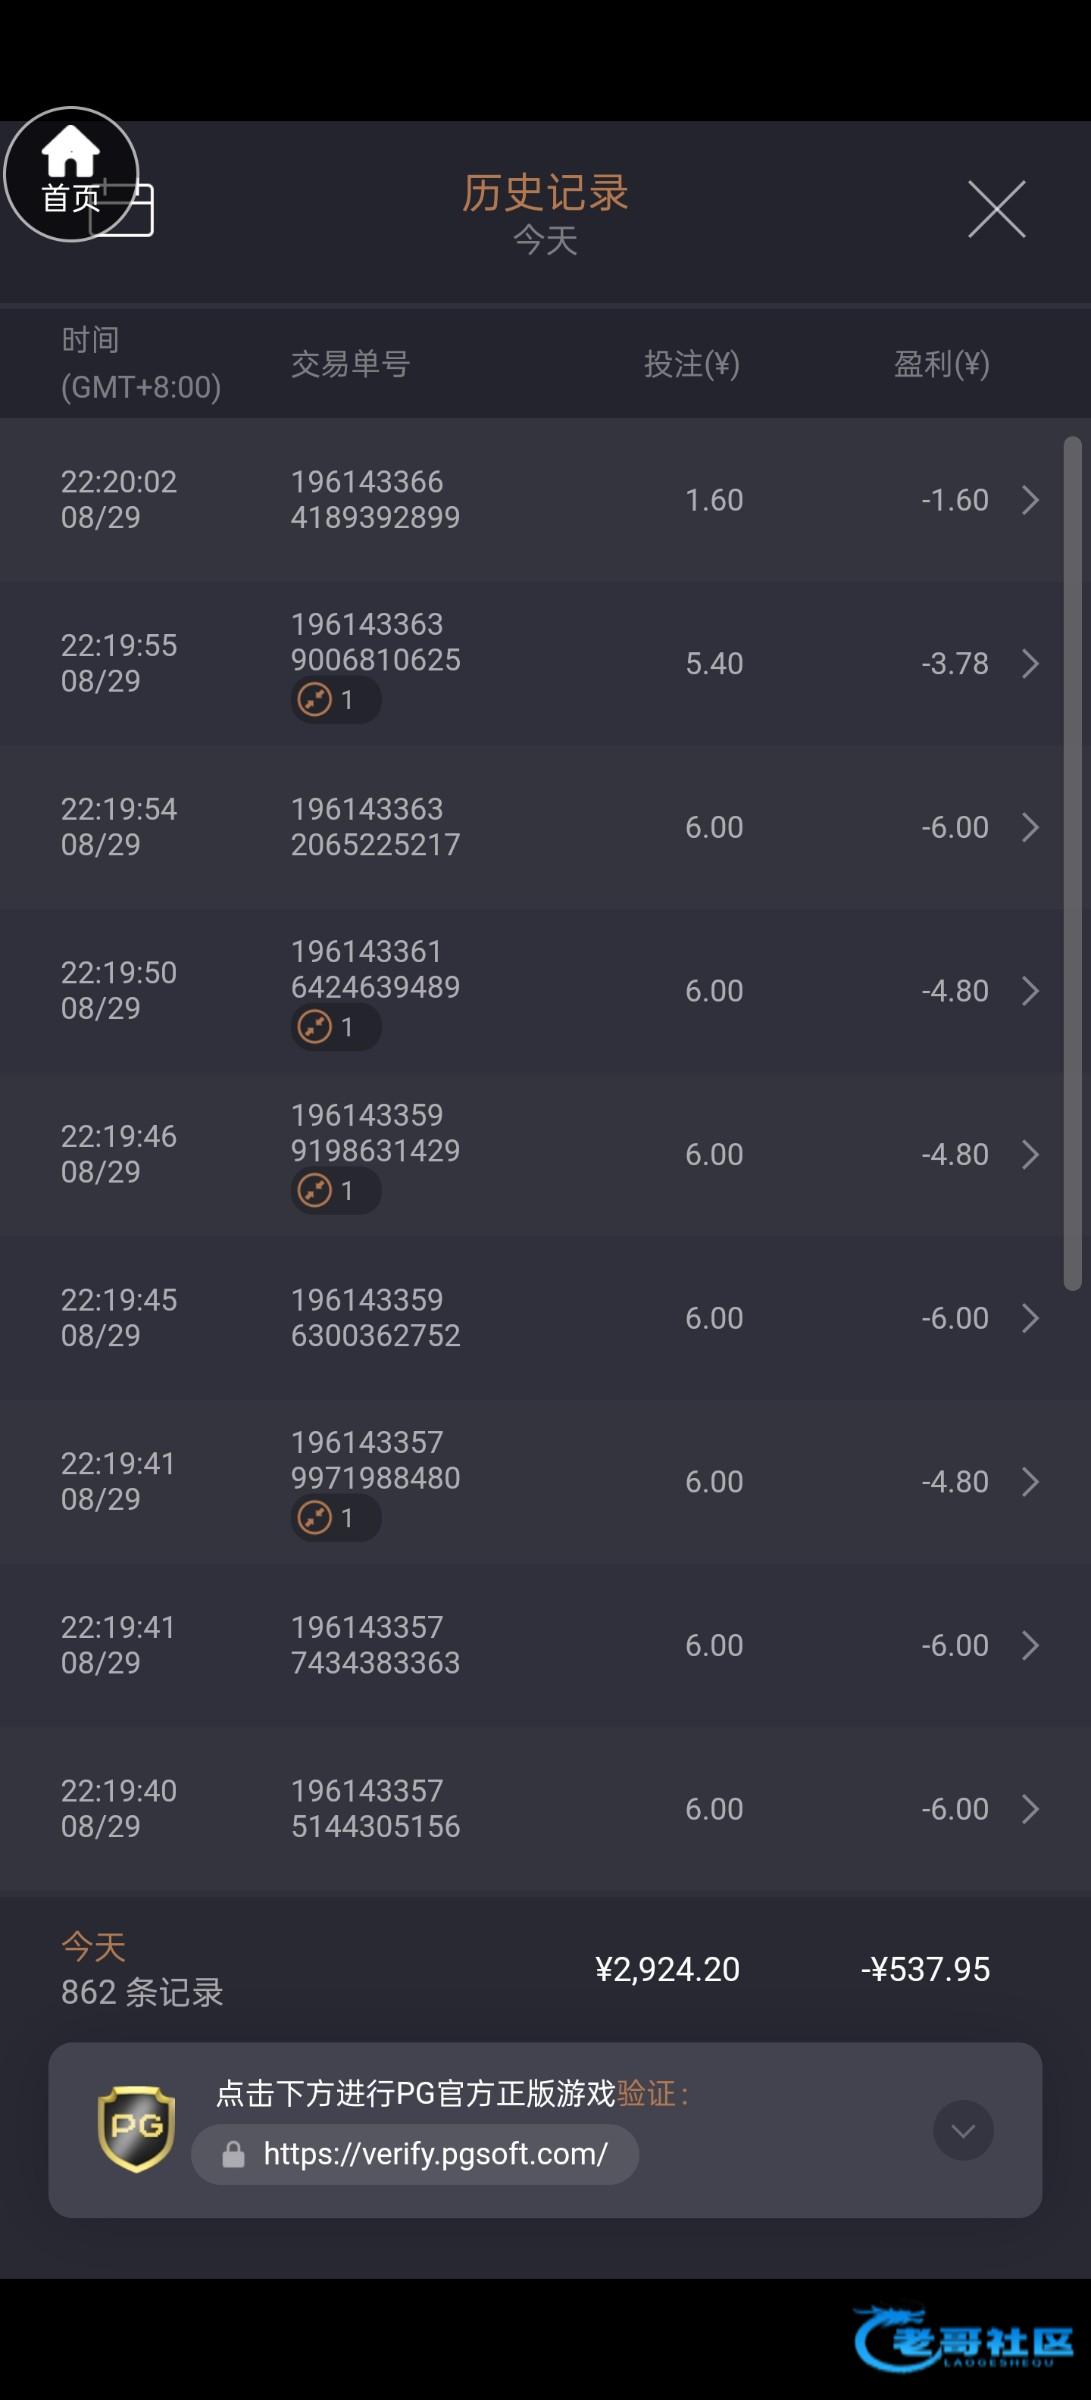Select the 今天 date subtitle
Image resolution: width=1091 pixels, height=2400 pixels.
click(x=545, y=241)
